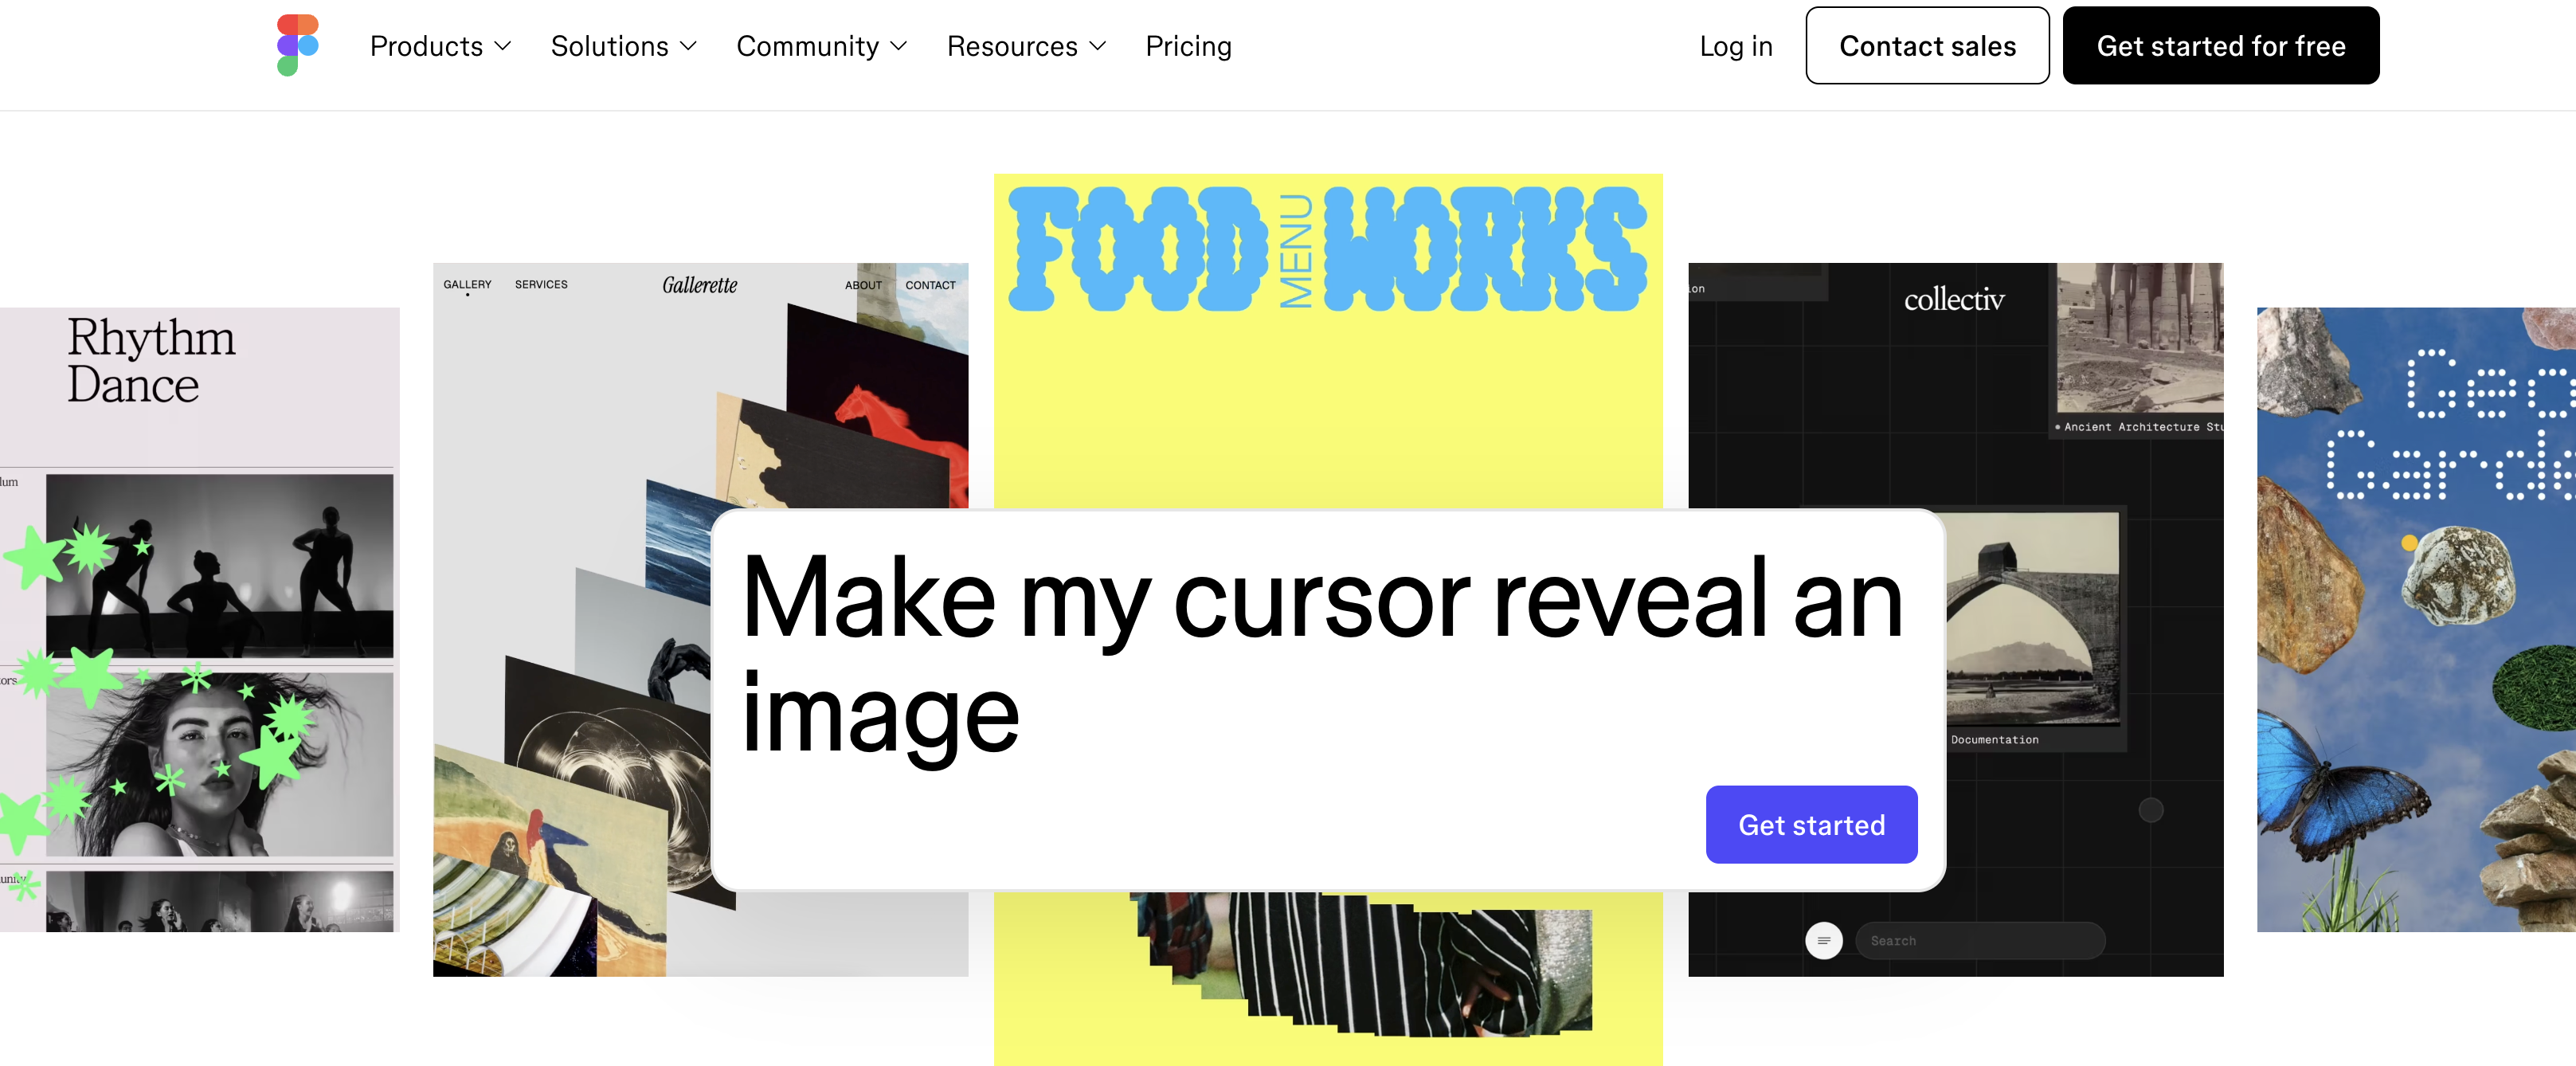The image size is (2576, 1066).
Task: Click the gray circle dot on collectiv card
Action: click(2150, 810)
